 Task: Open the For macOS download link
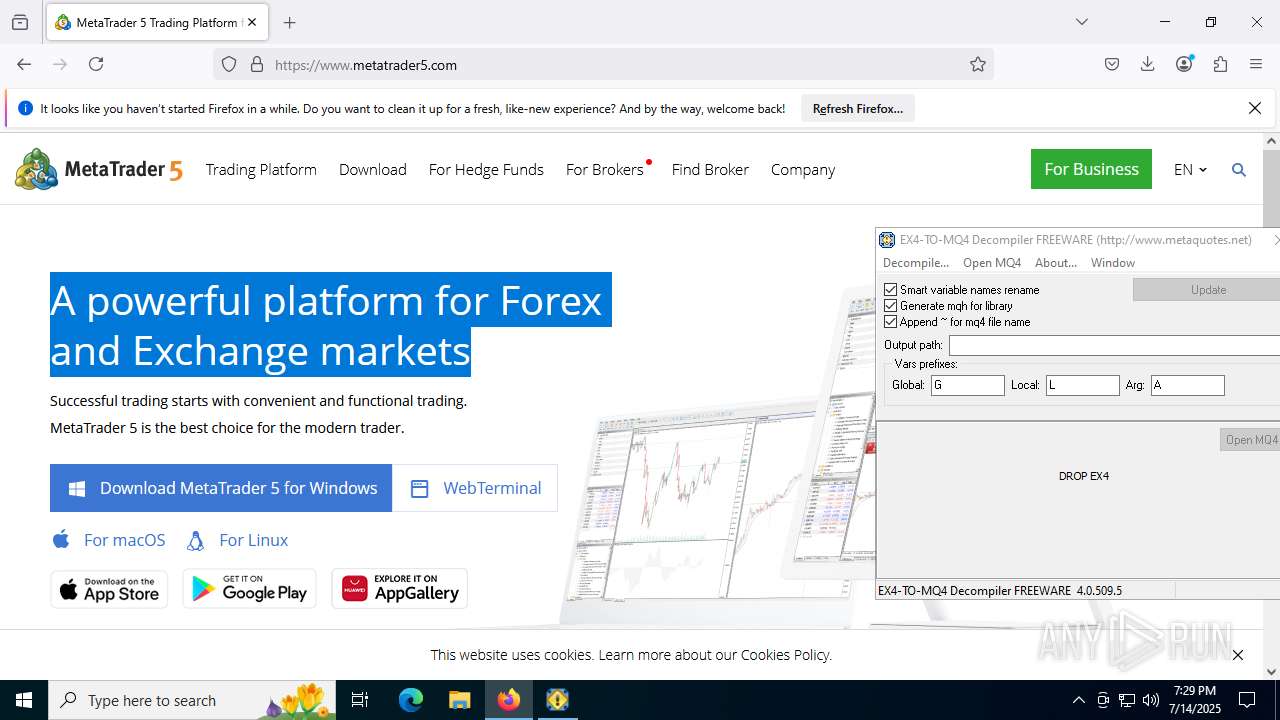click(108, 540)
